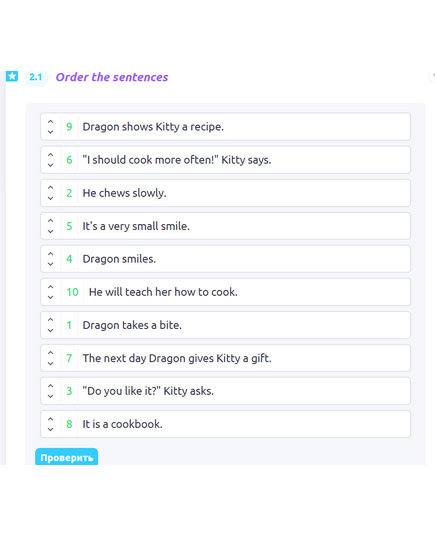
Task: Move 'Dragon takes a bite' down
Action: point(50,330)
